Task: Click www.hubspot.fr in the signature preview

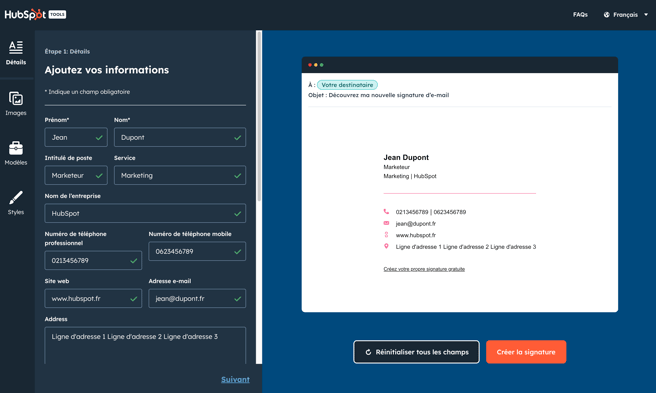Action: tap(415, 235)
